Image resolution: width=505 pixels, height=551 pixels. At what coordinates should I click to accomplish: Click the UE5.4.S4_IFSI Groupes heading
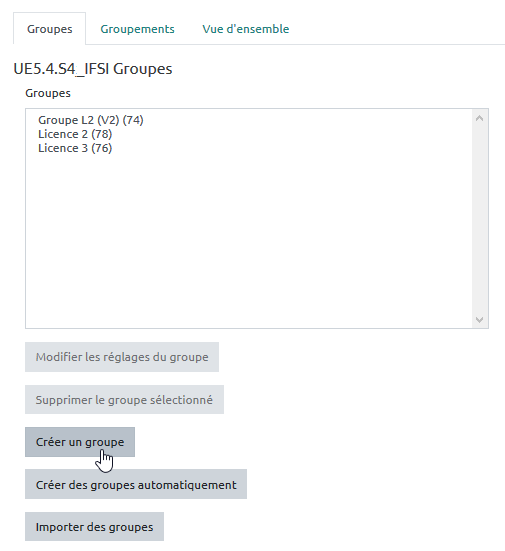93,69
